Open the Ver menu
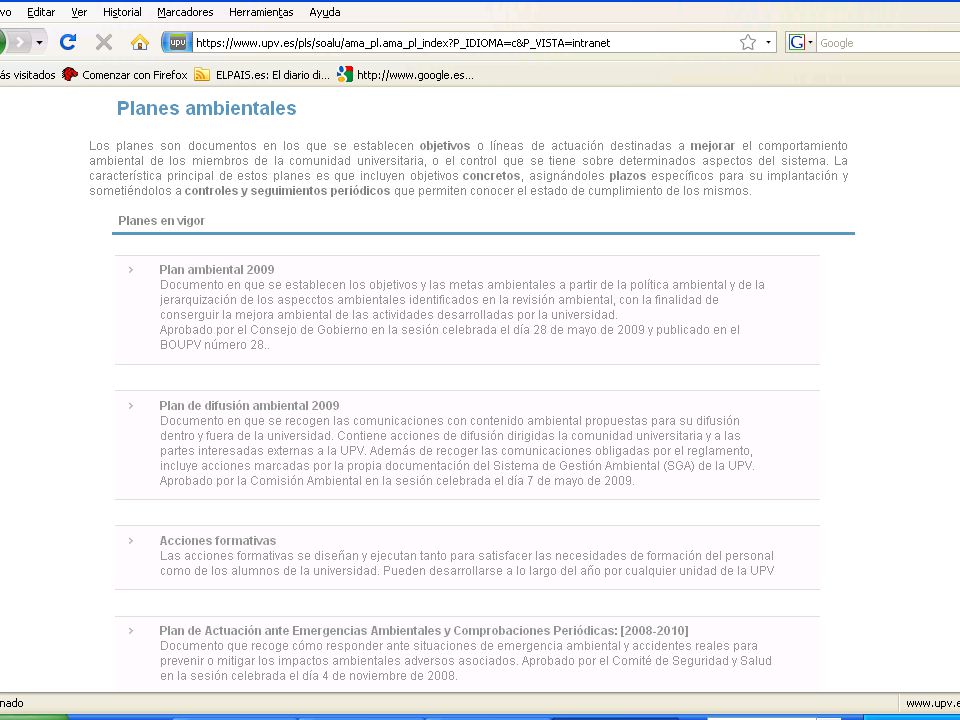The height and width of the screenshot is (720, 960). click(79, 12)
